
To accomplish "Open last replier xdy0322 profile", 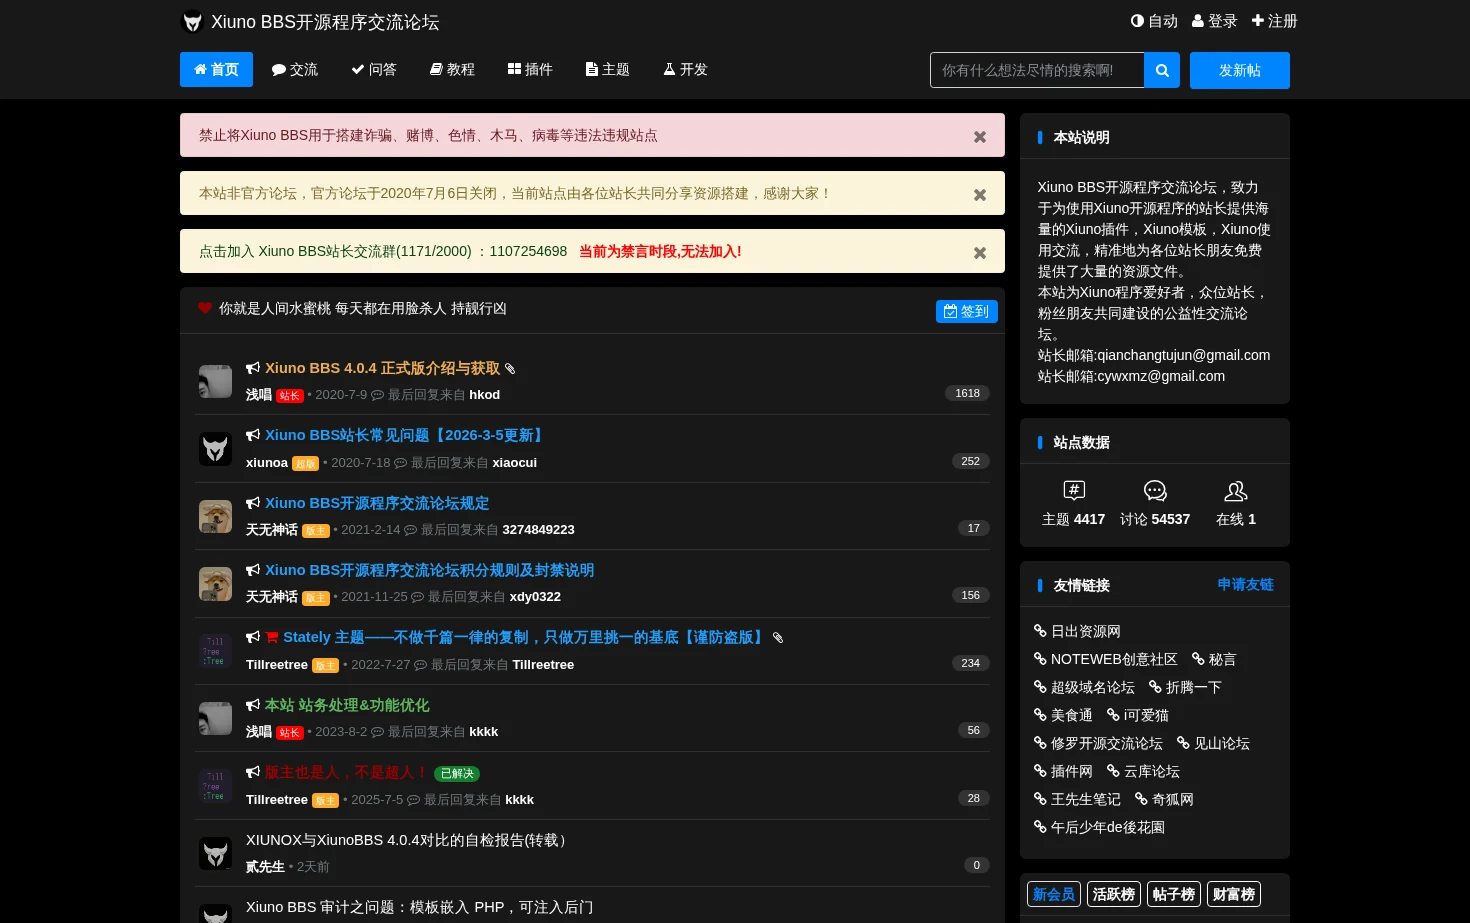I will pyautogui.click(x=535, y=596).
